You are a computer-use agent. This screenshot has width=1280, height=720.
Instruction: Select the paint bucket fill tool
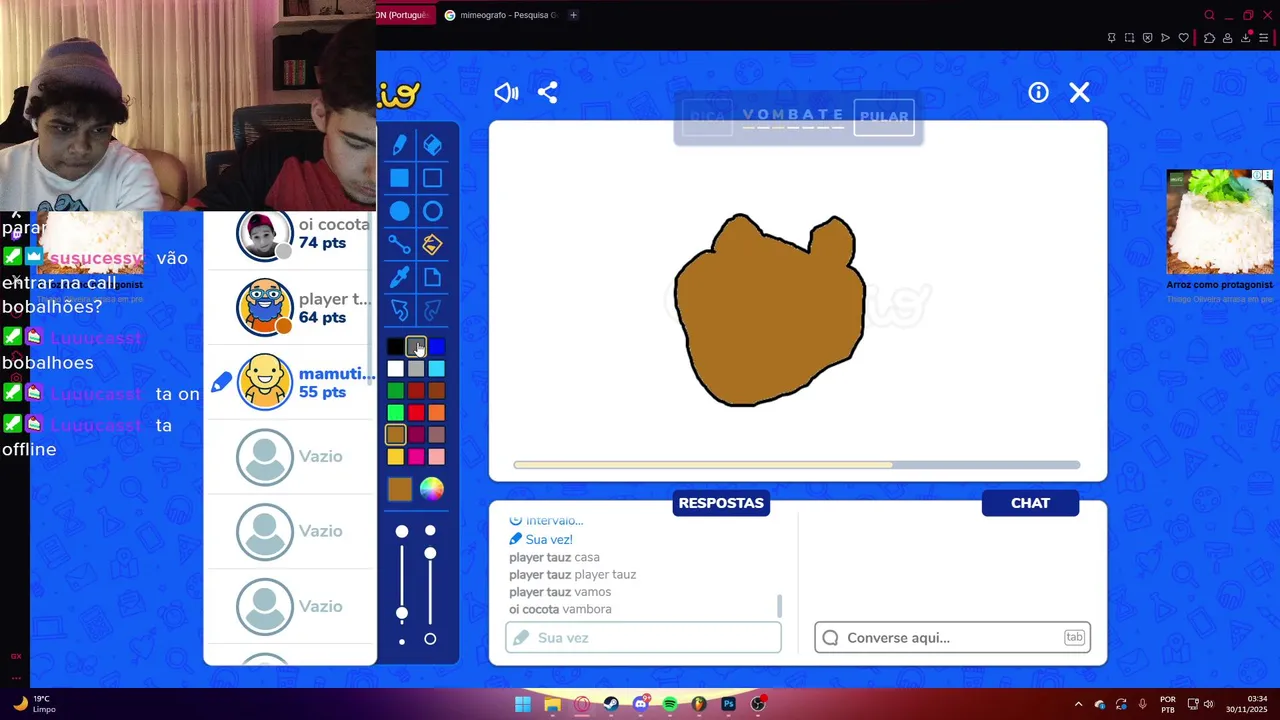click(x=432, y=244)
